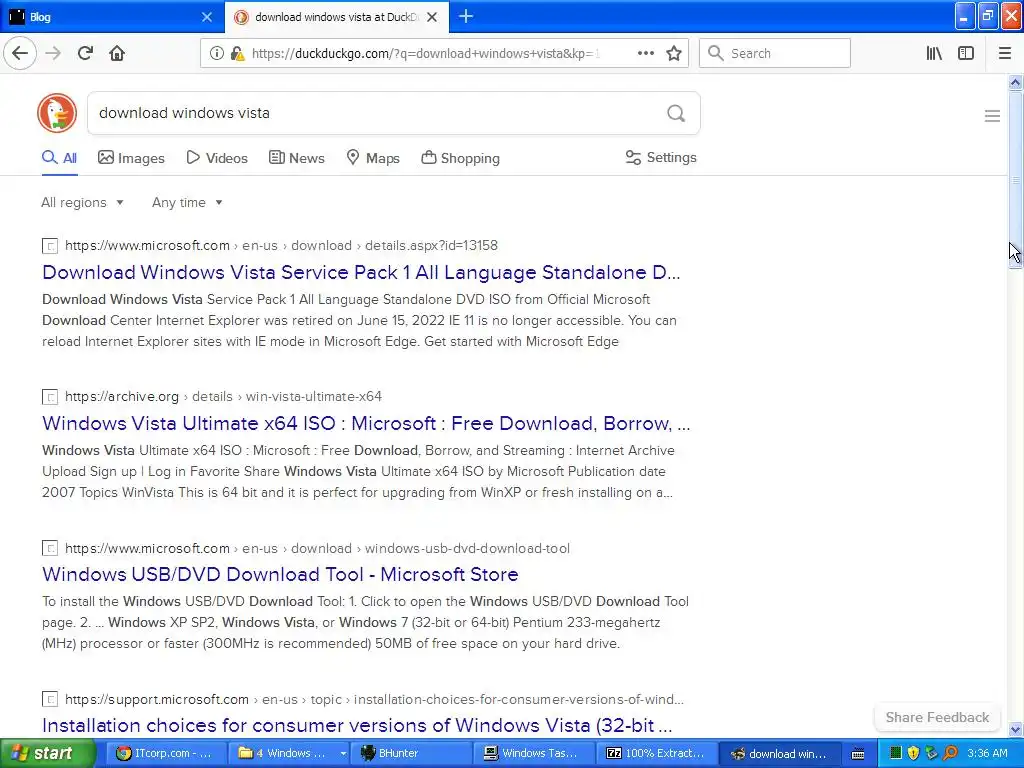Open the Library bookshelf icon
1024x768 pixels.
(934, 53)
